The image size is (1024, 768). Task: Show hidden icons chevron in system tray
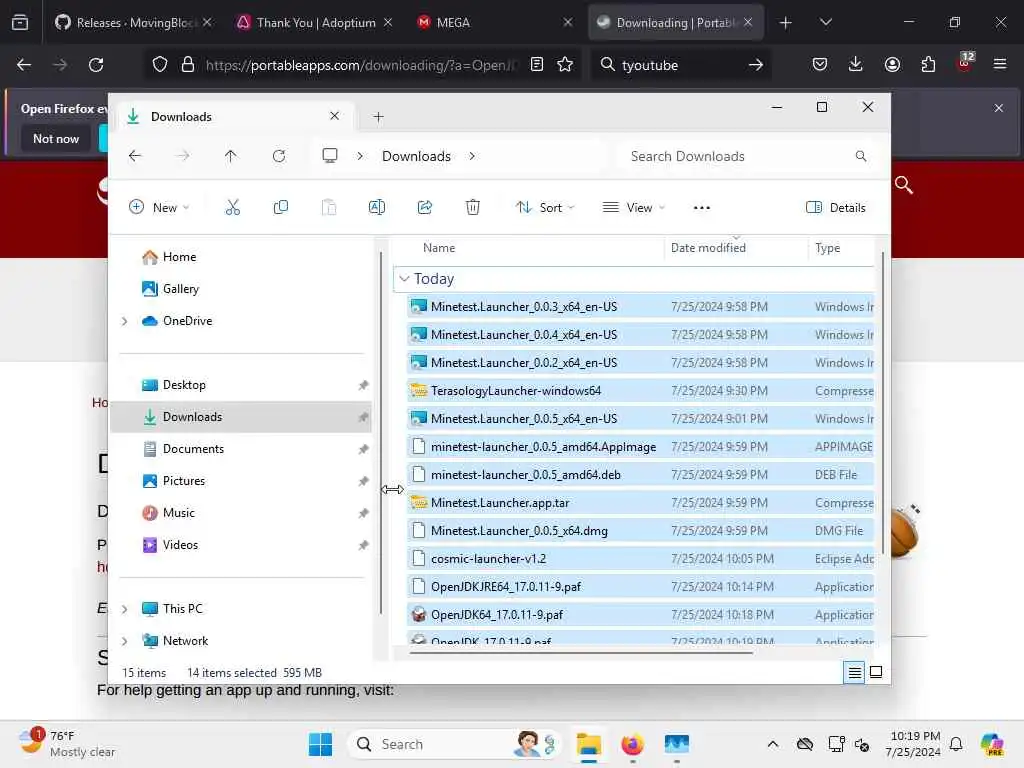pos(773,744)
